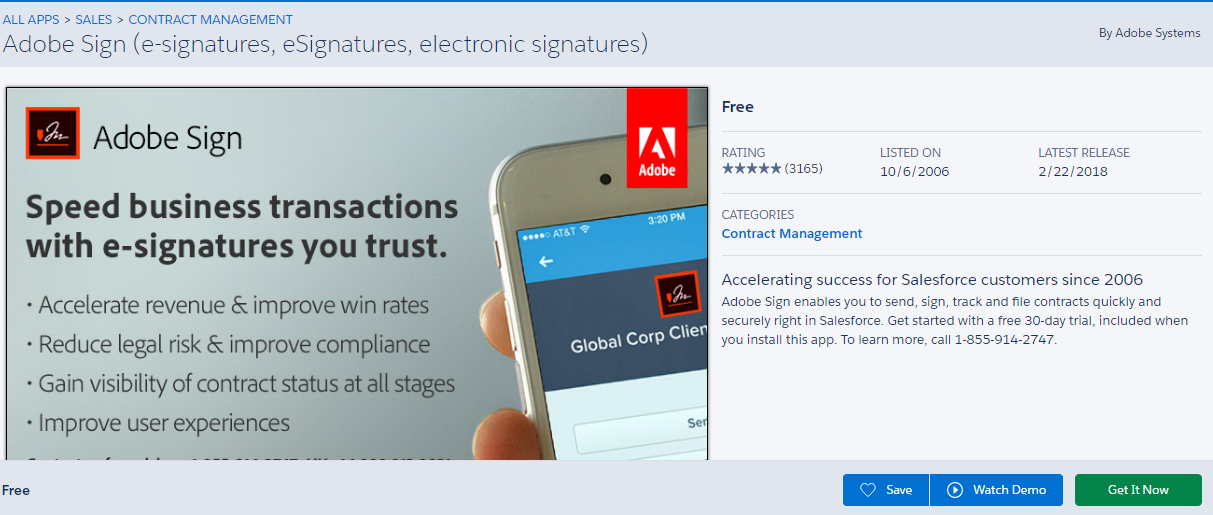
Task: Click the By Adobe Systems publisher text
Action: 1149,33
